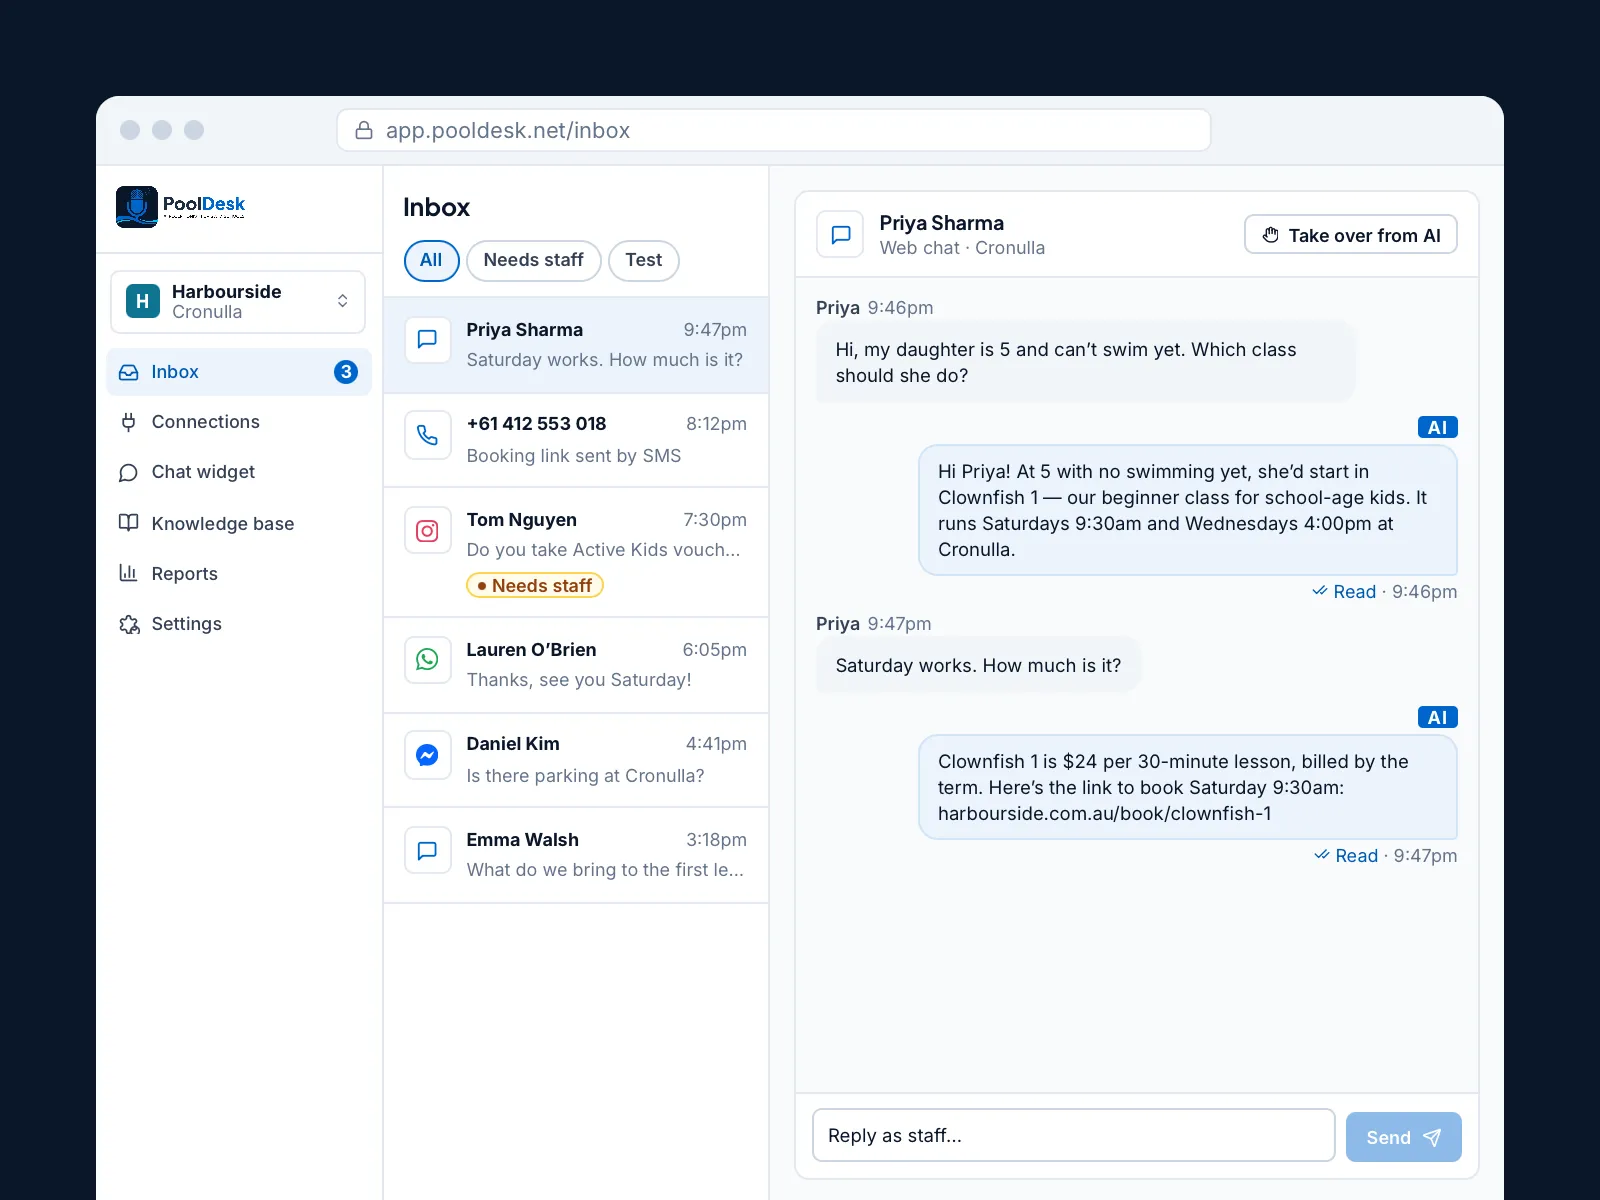Open Reports in the sidebar
1600x1200 pixels.
(x=238, y=573)
